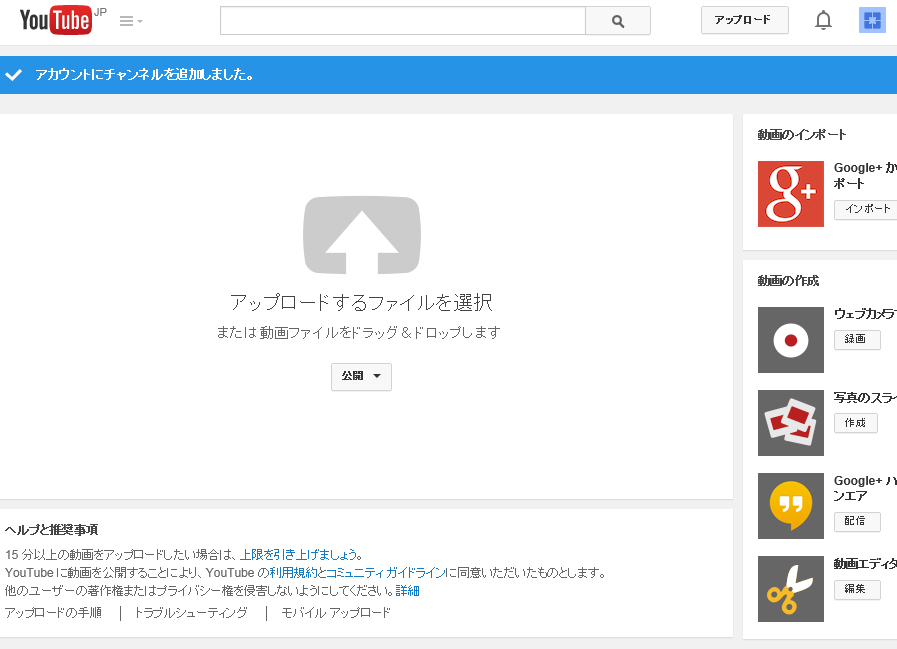Click the Google+ import icon

pos(790,194)
